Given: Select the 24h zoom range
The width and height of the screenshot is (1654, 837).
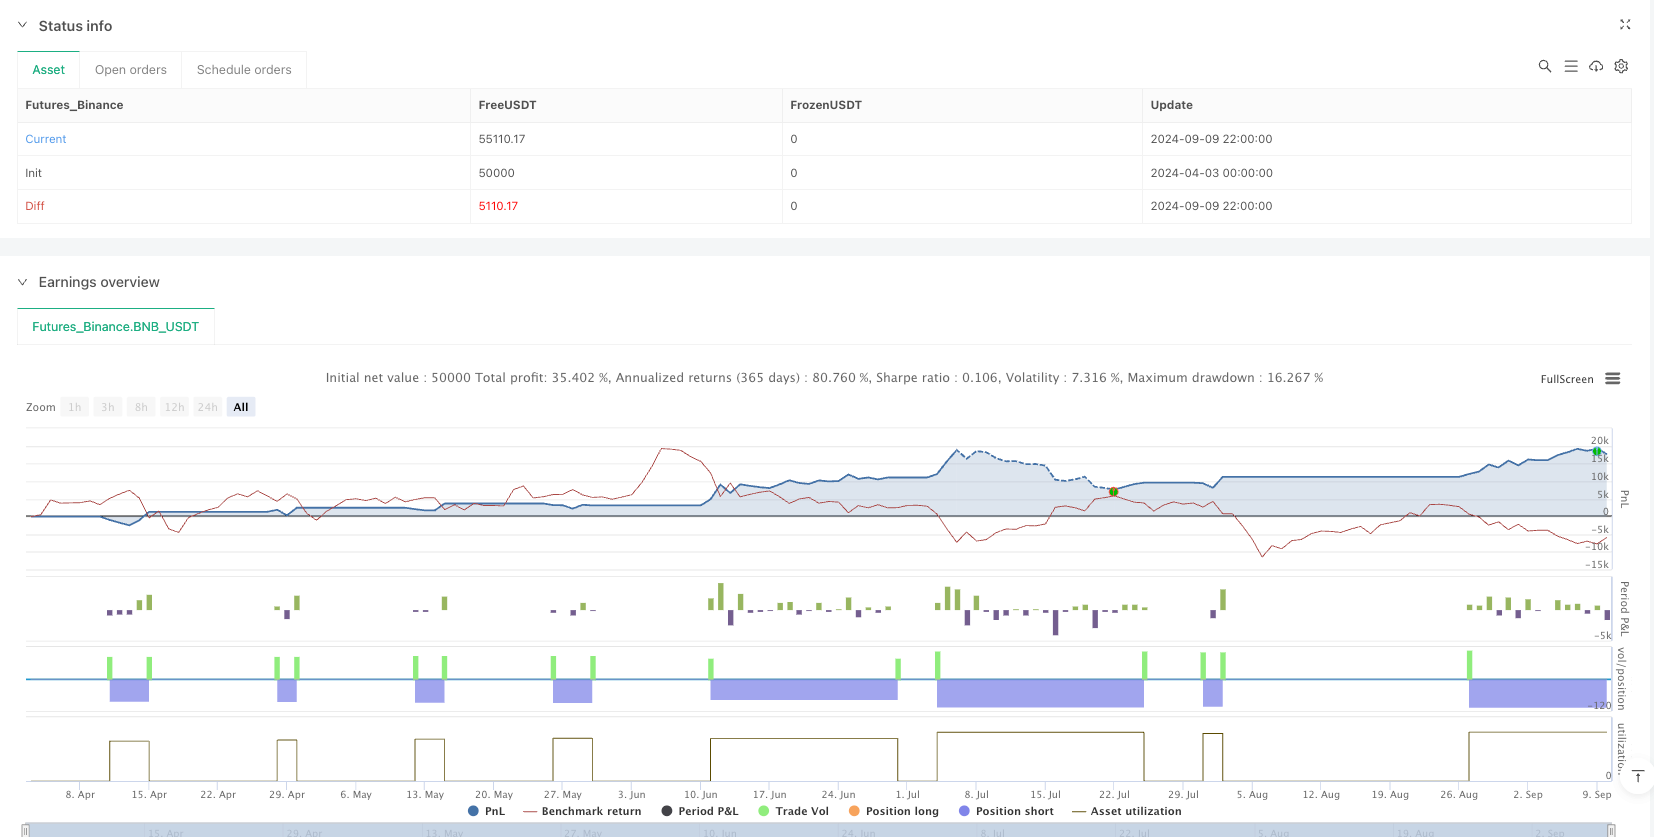Looking at the screenshot, I should coord(207,407).
